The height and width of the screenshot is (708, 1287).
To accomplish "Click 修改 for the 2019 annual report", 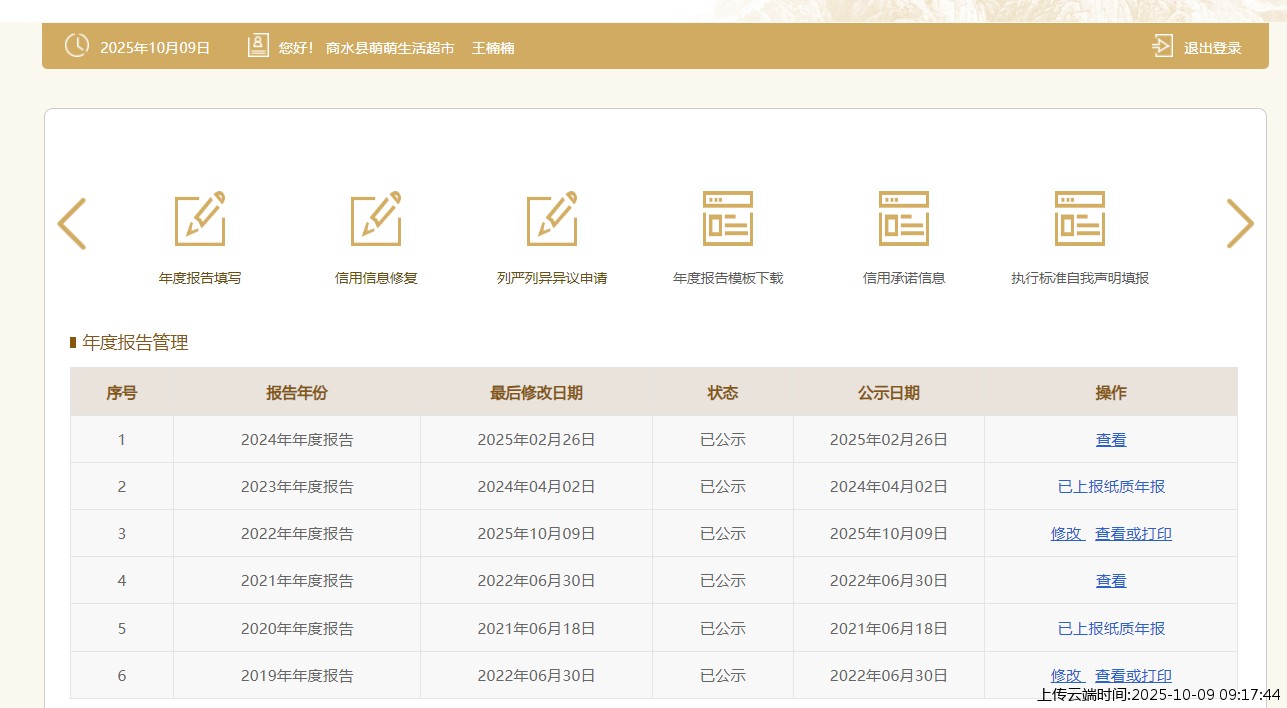I will (x=1067, y=676).
